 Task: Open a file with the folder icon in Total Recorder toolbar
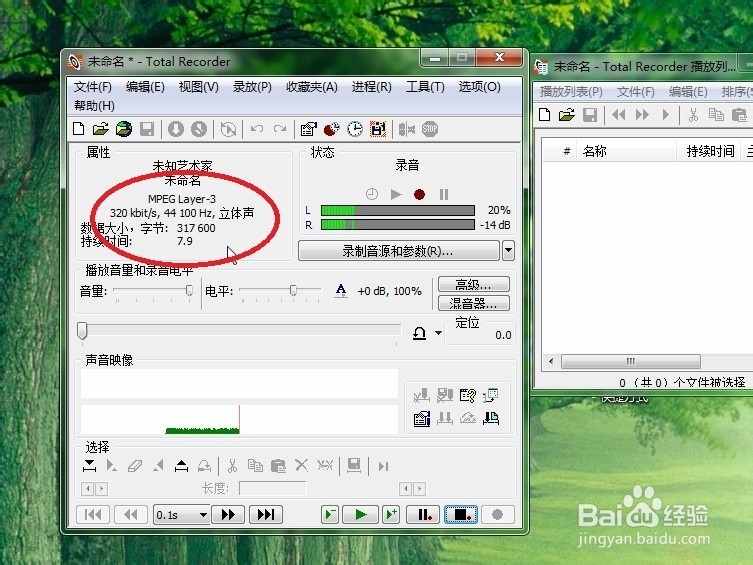coord(101,129)
